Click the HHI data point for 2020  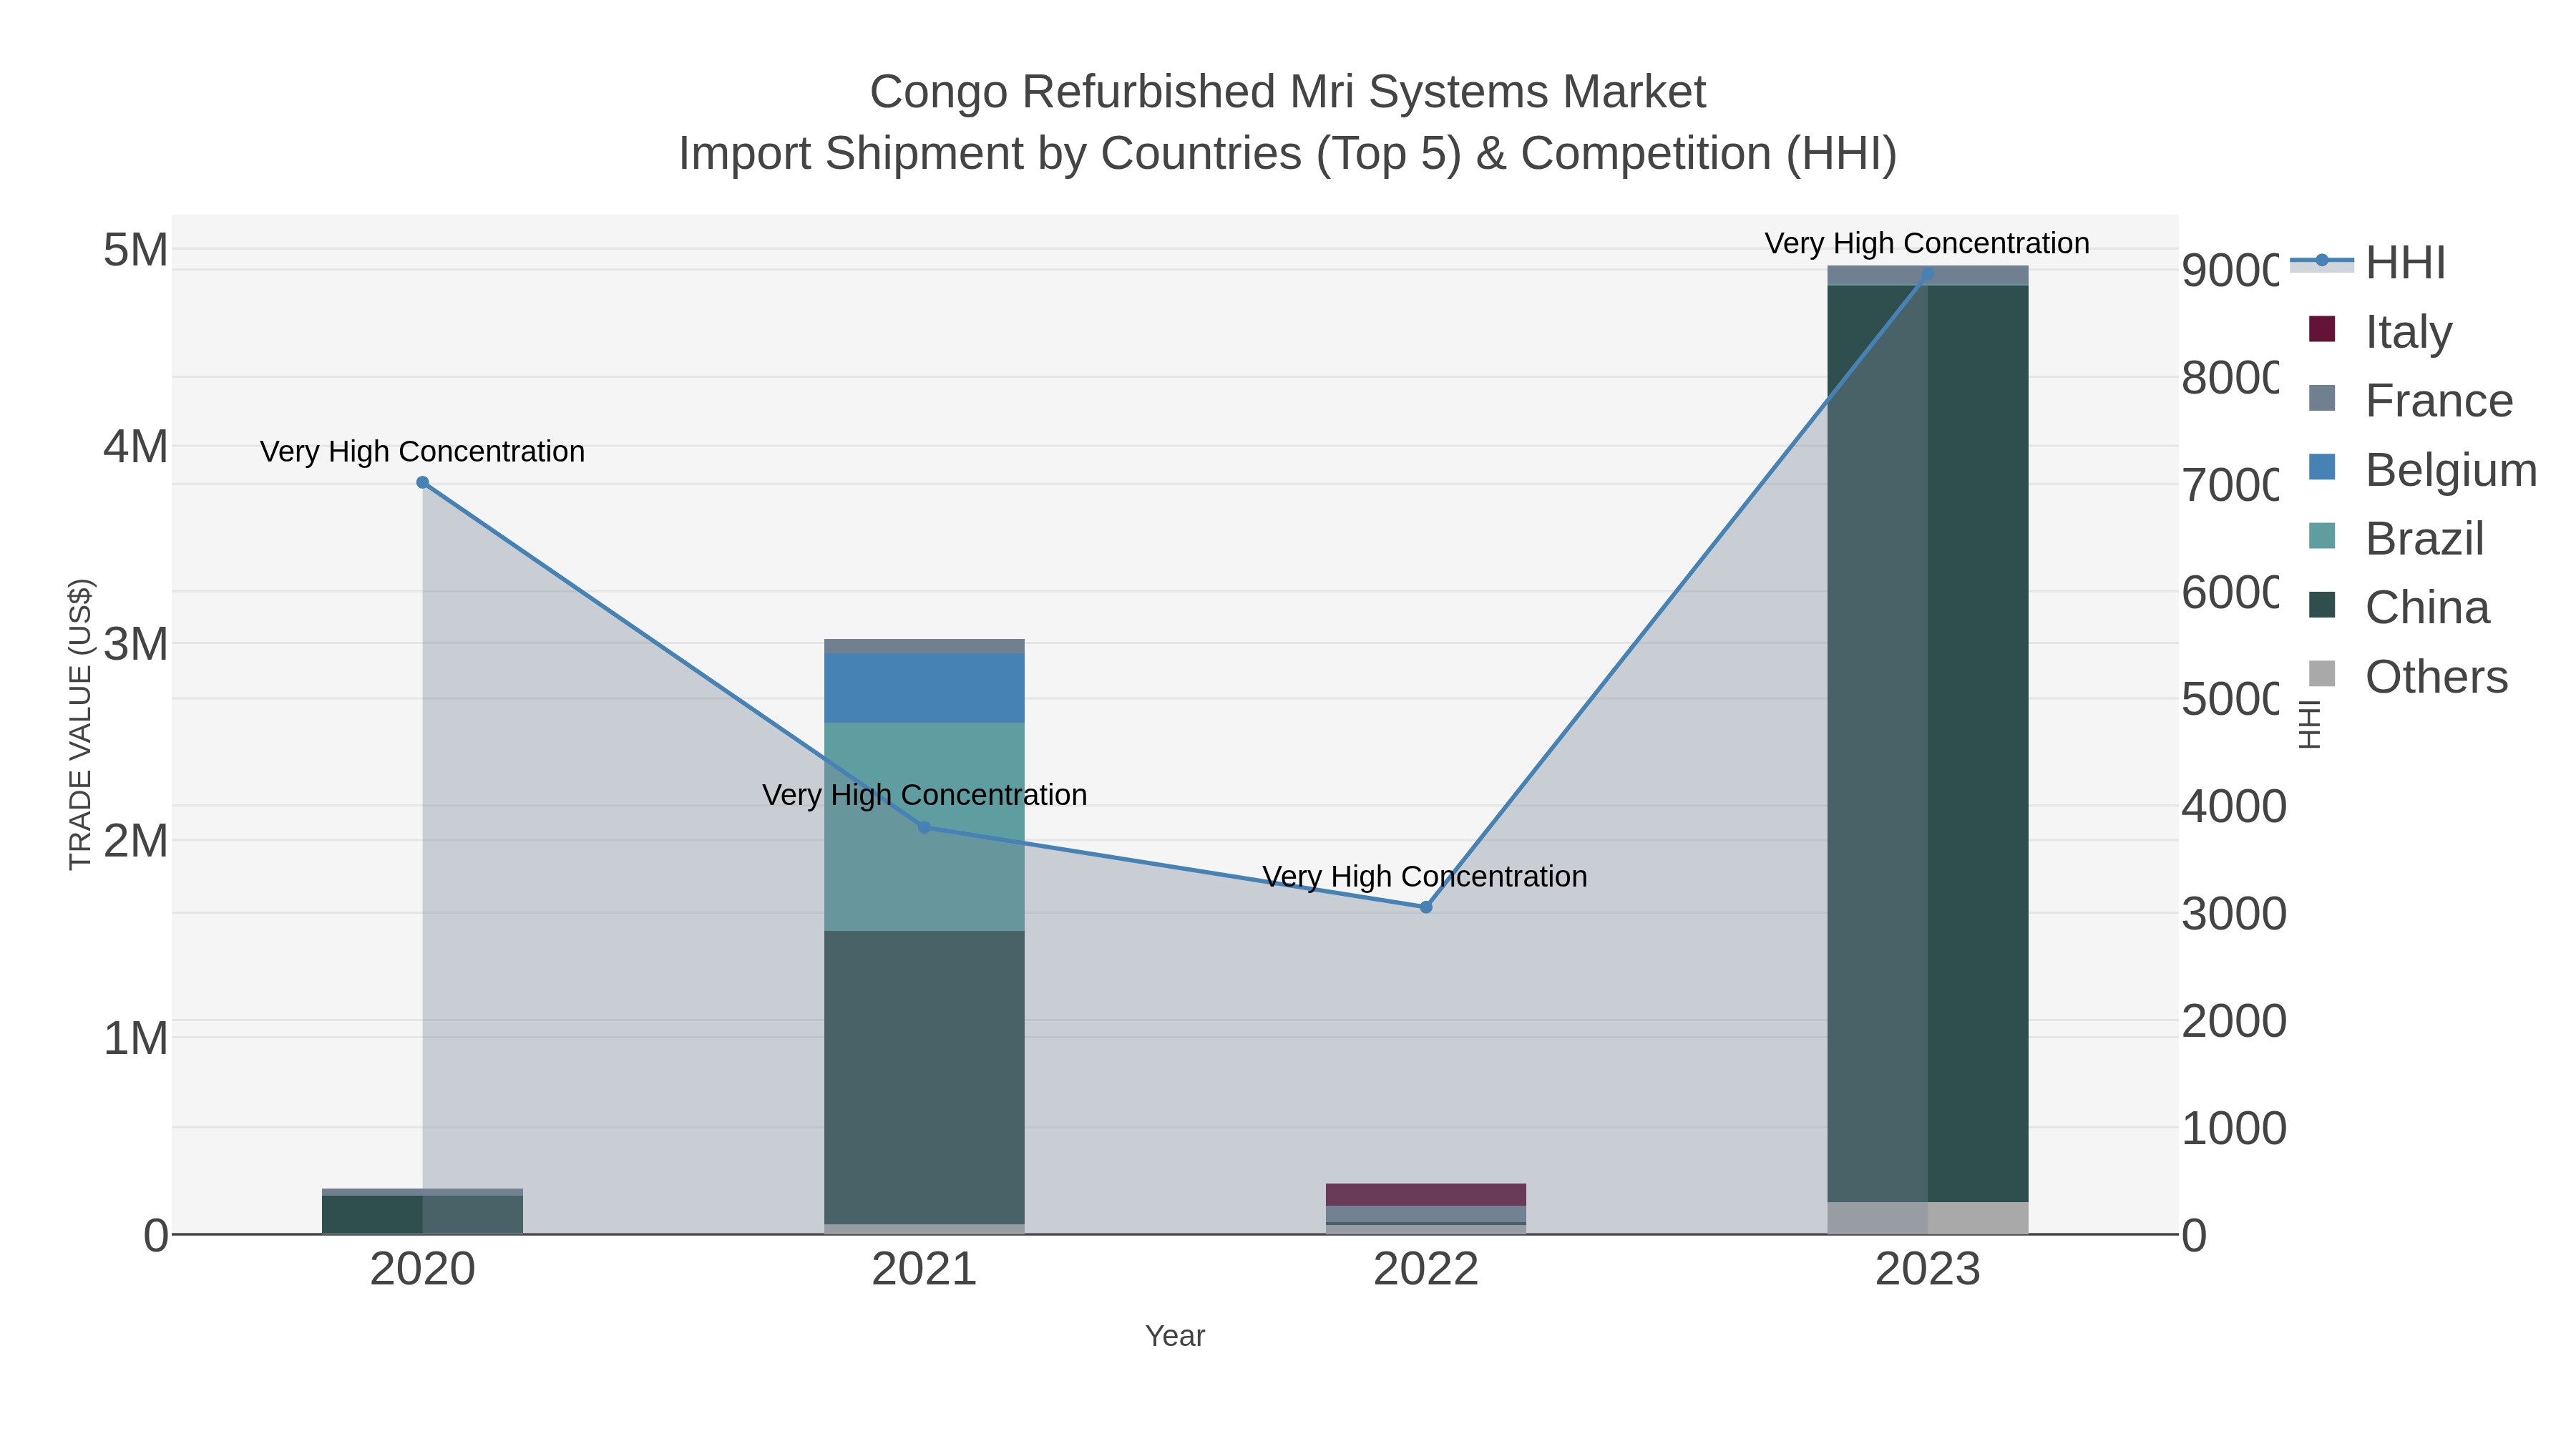[422, 482]
